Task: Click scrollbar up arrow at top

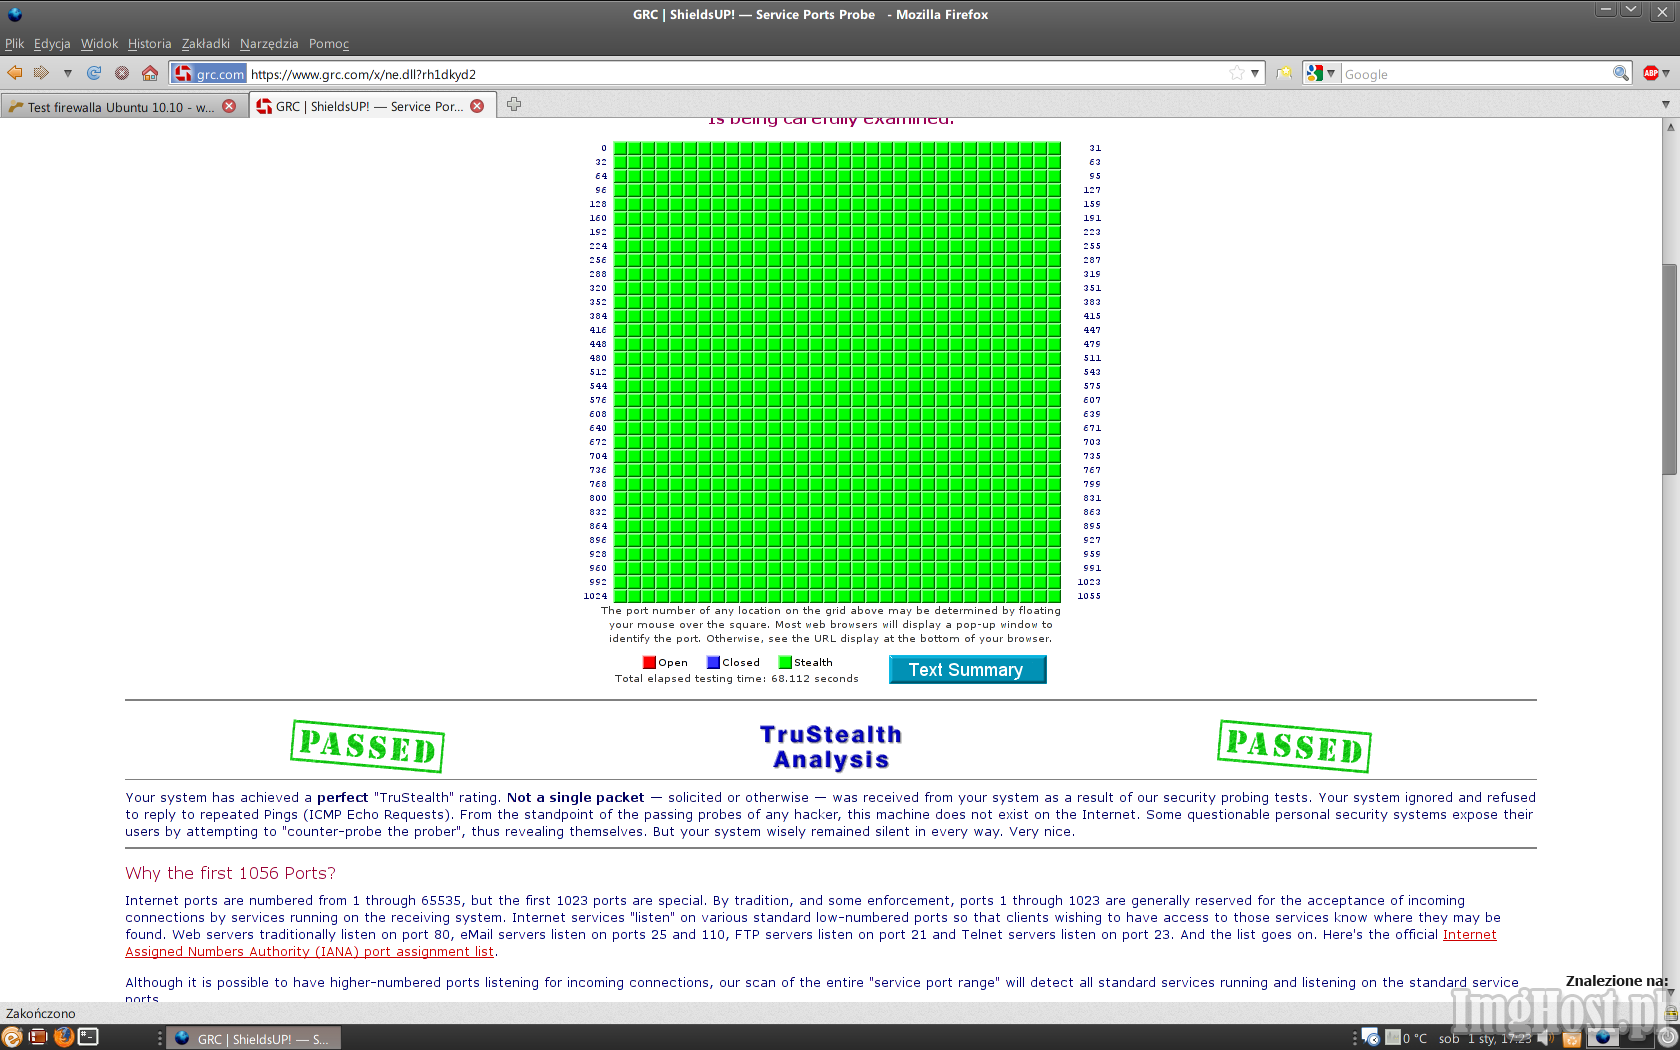Action: click(1669, 126)
